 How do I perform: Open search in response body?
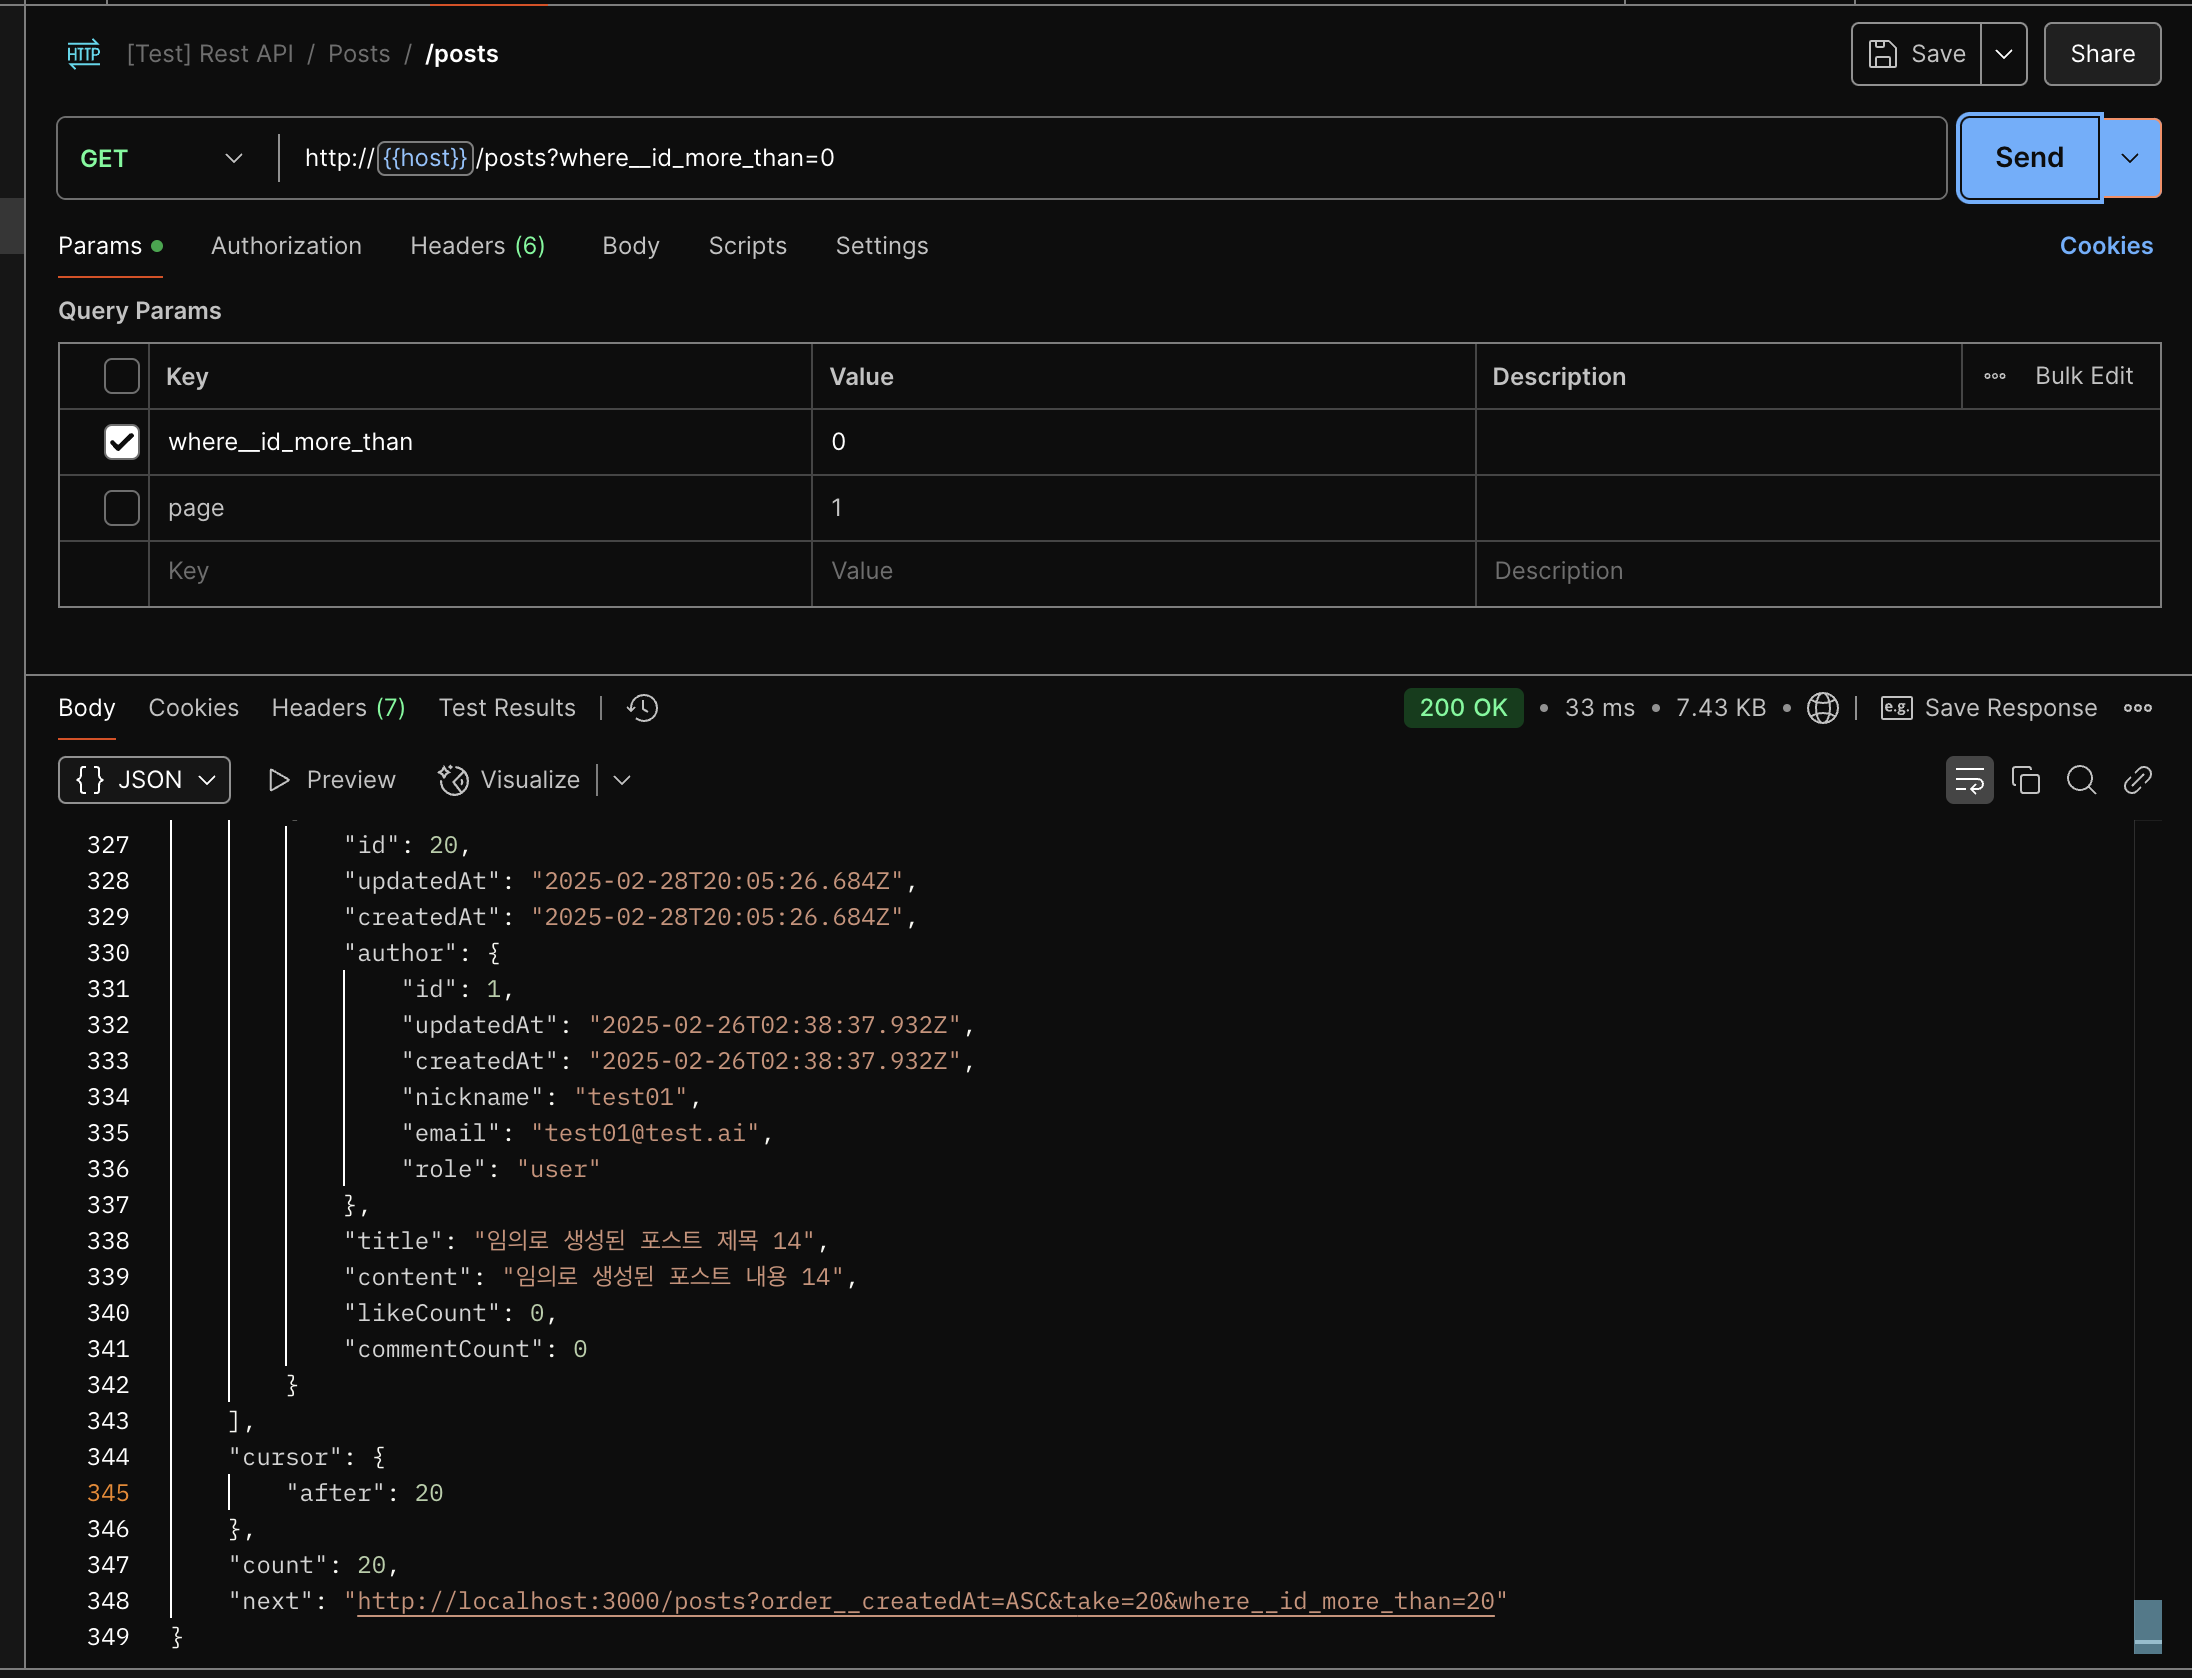click(x=2081, y=780)
